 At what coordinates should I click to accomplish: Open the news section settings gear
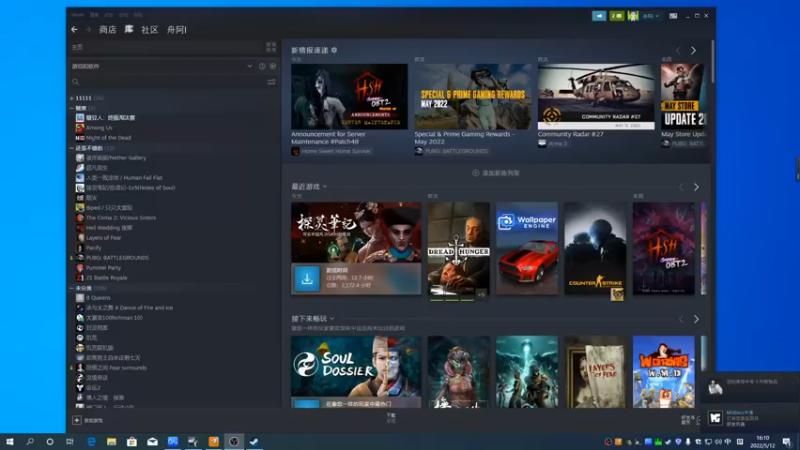[x=334, y=50]
